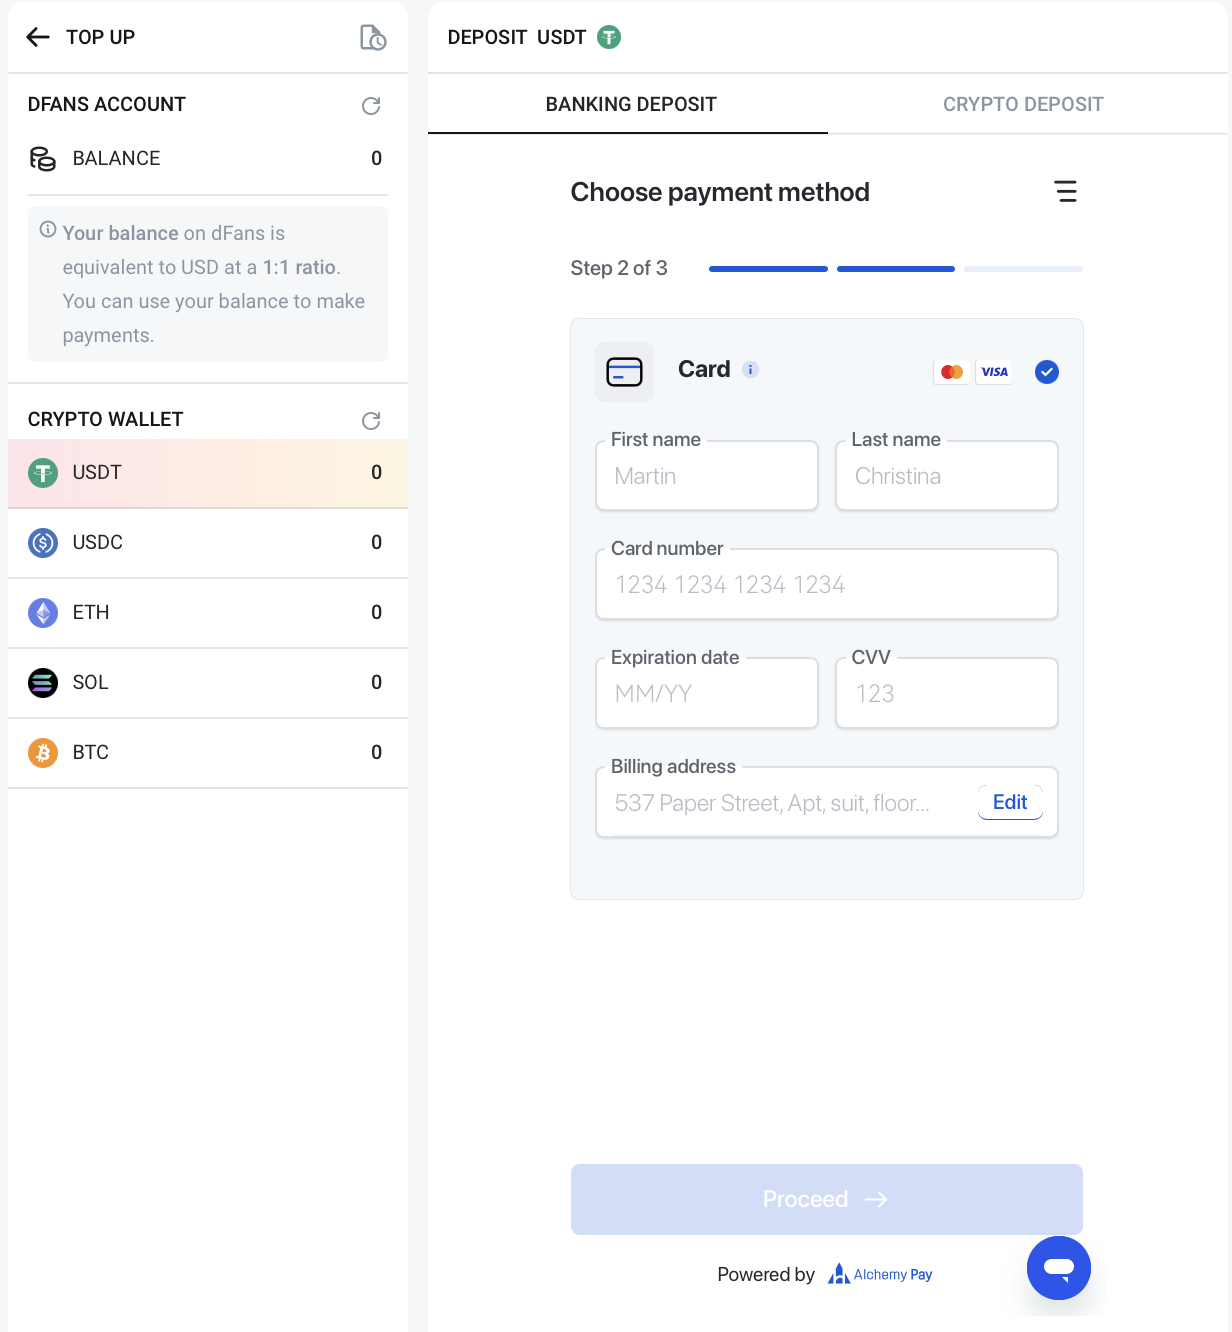Click the Tether icon beside DEPOSIT USDT
1232x1332 pixels.
coord(609,37)
